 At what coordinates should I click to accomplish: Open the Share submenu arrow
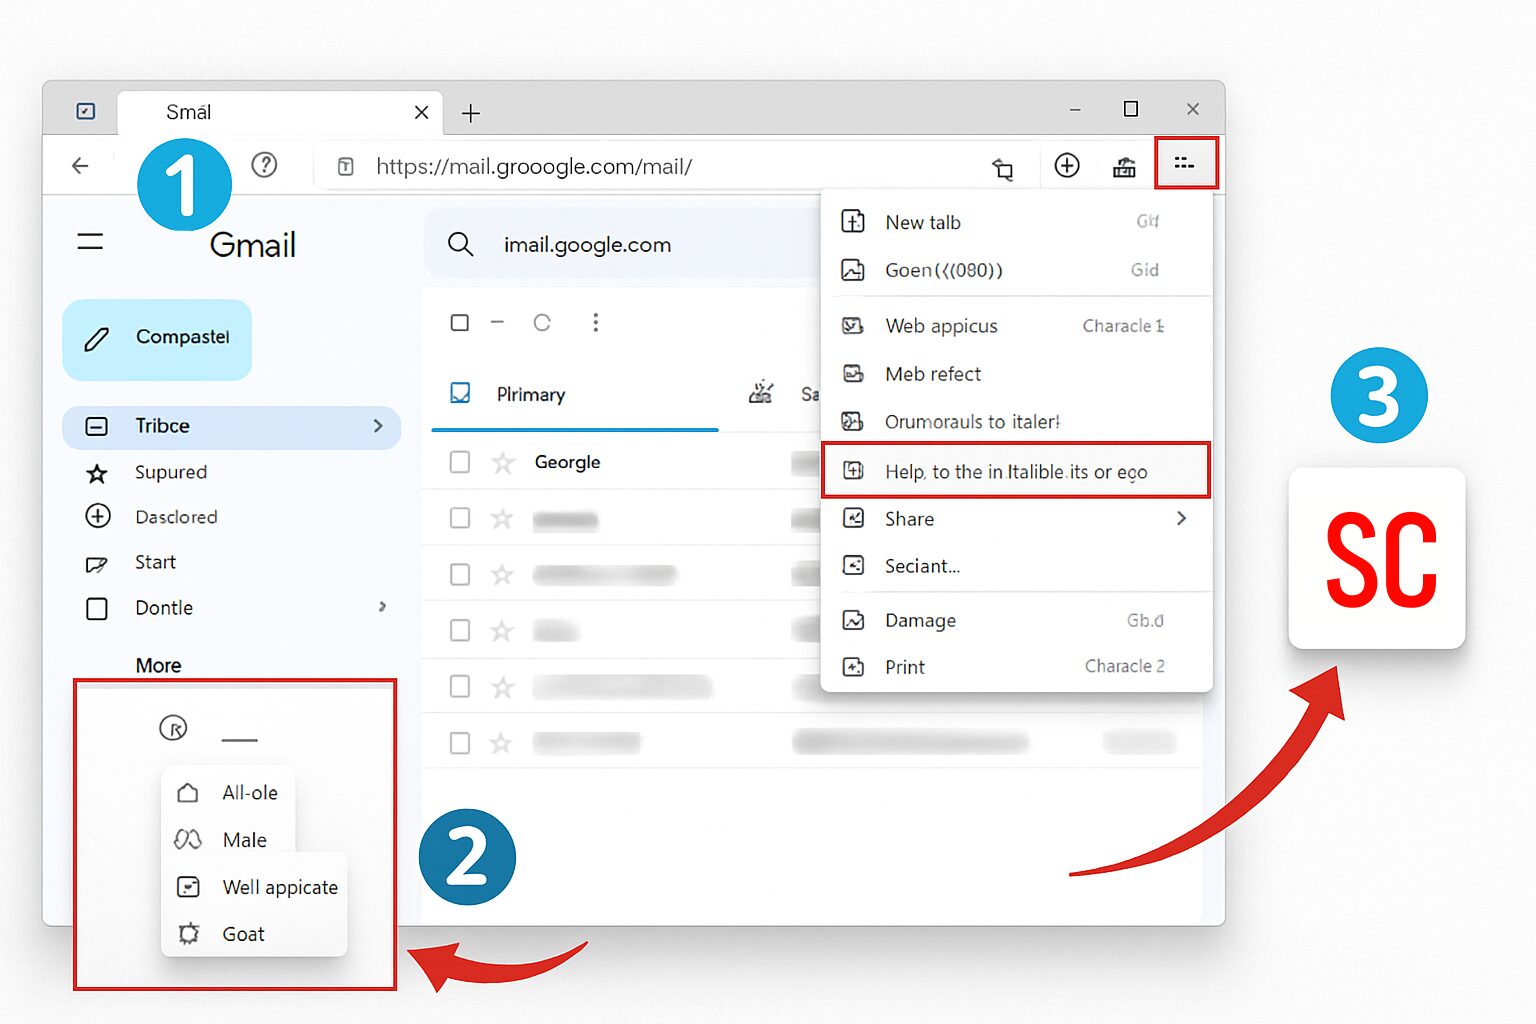coord(1181,518)
